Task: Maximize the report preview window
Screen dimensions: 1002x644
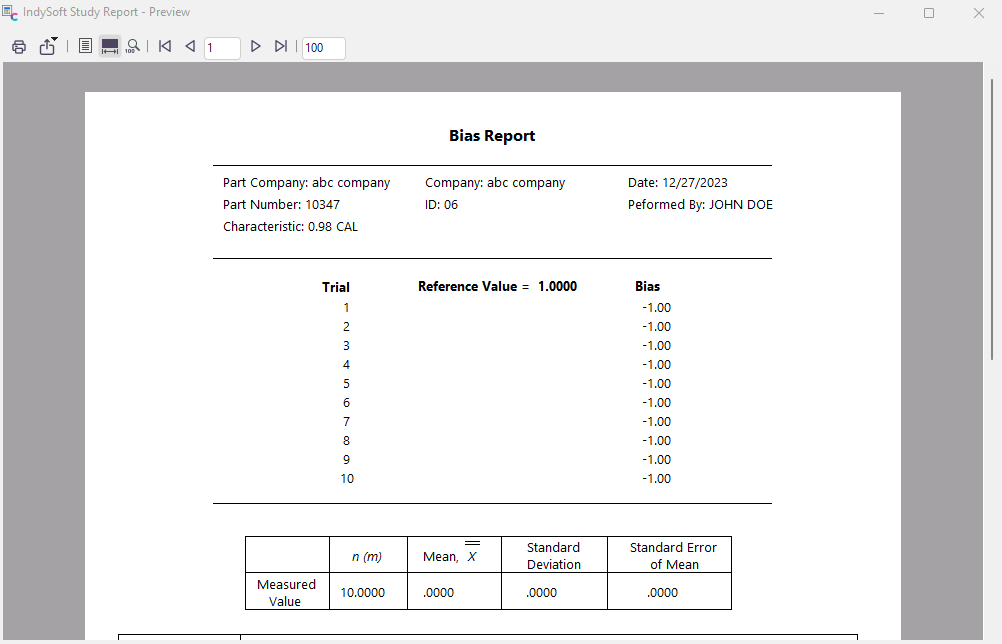Action: point(929,13)
